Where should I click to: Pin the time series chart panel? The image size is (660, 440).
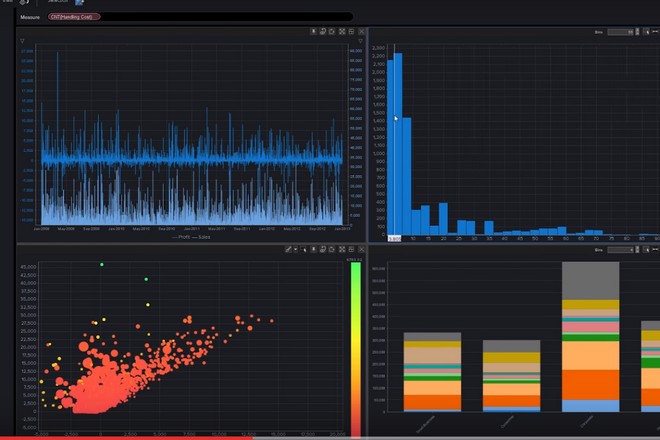tap(313, 32)
